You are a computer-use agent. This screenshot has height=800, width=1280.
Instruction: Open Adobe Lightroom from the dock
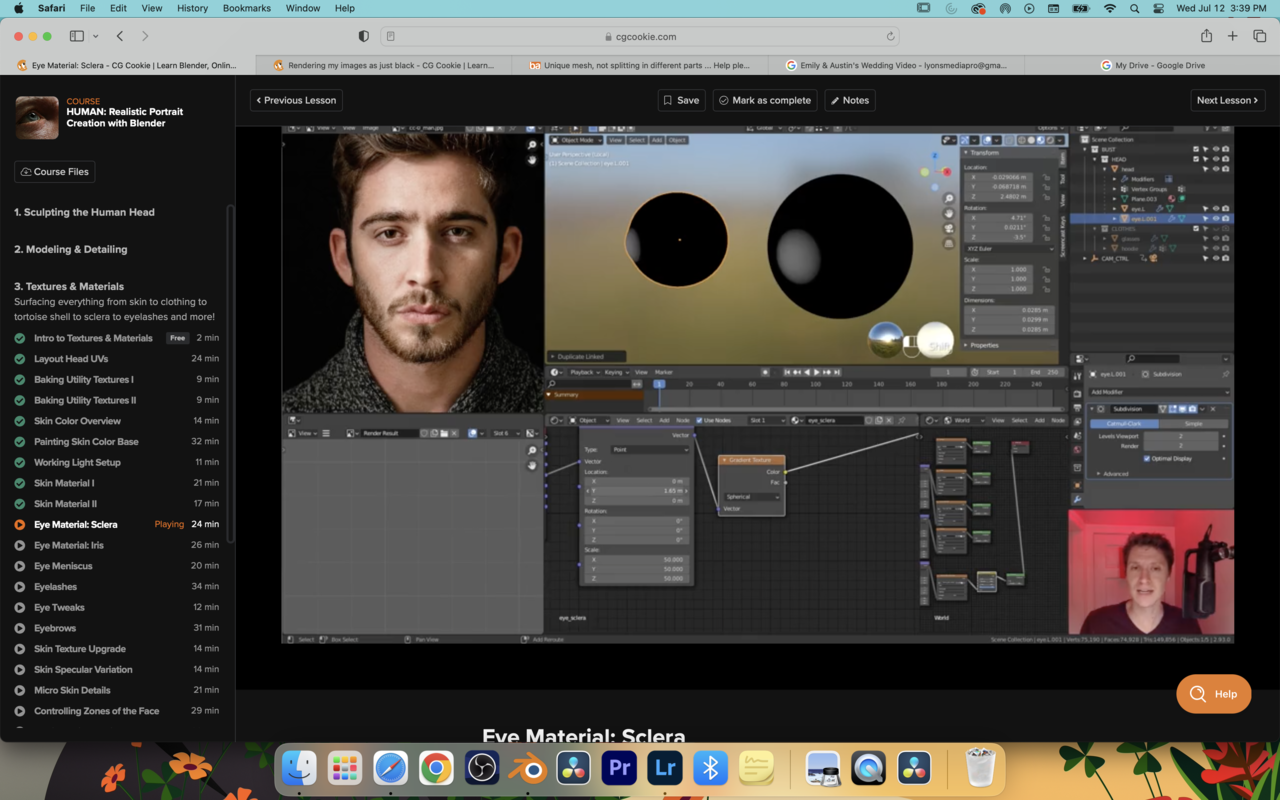click(x=665, y=768)
